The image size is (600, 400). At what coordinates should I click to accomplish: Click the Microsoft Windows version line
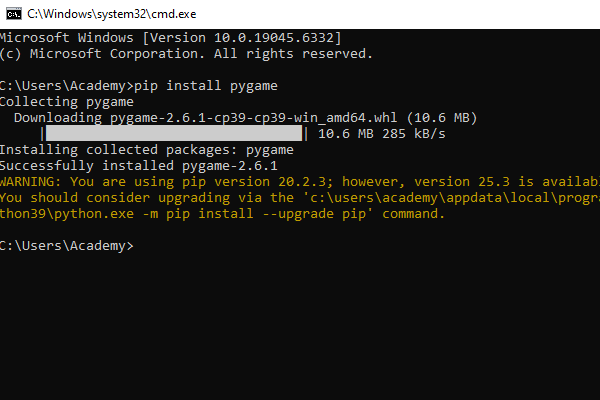point(170,37)
